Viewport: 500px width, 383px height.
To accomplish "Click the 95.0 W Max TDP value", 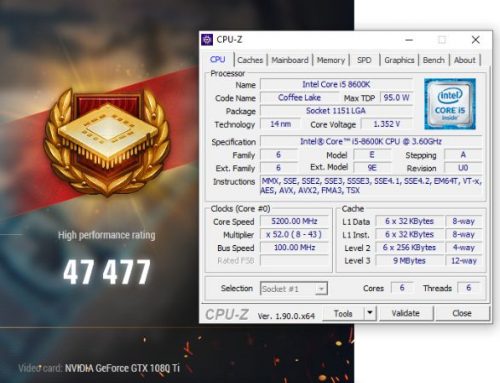I will [396, 98].
